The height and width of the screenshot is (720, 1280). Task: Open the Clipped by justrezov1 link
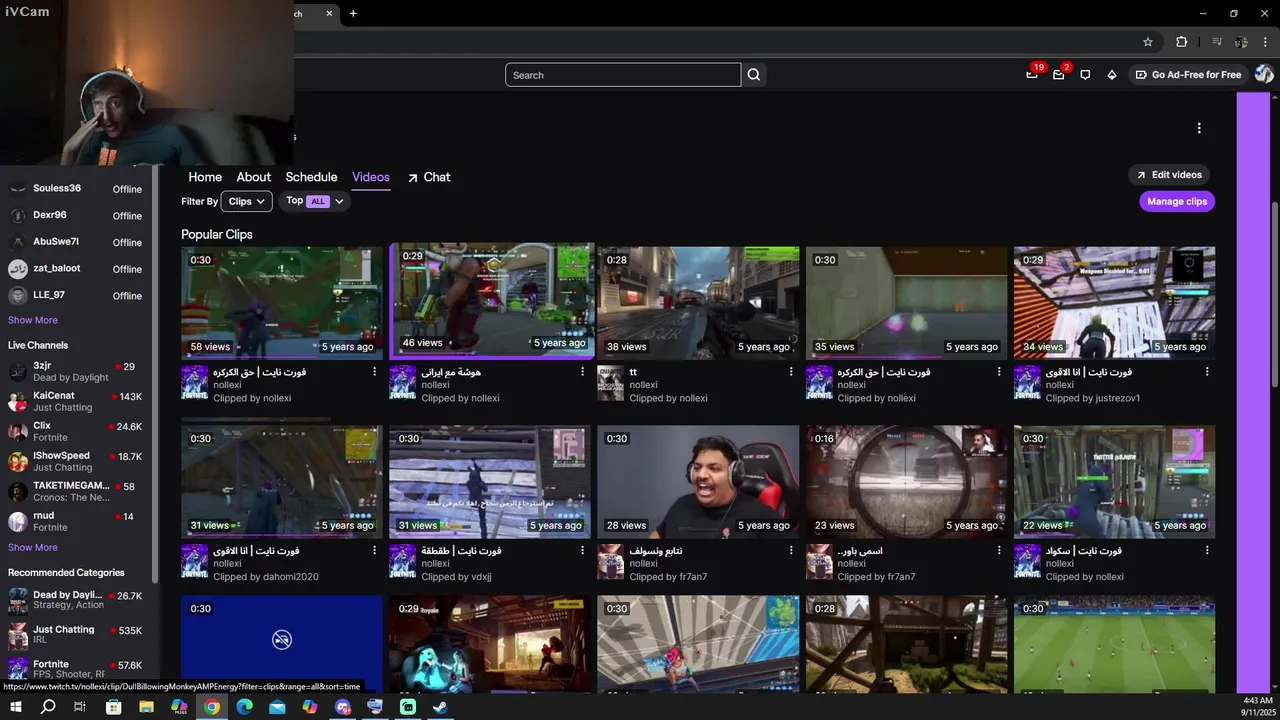click(x=1092, y=398)
